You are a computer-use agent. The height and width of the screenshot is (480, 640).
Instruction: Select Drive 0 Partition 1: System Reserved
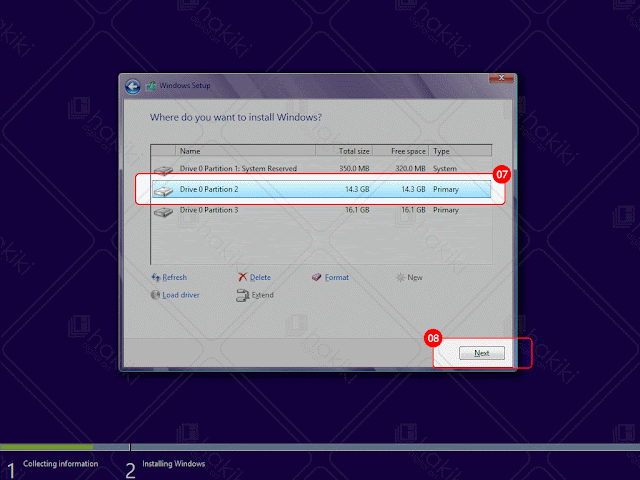321,169
